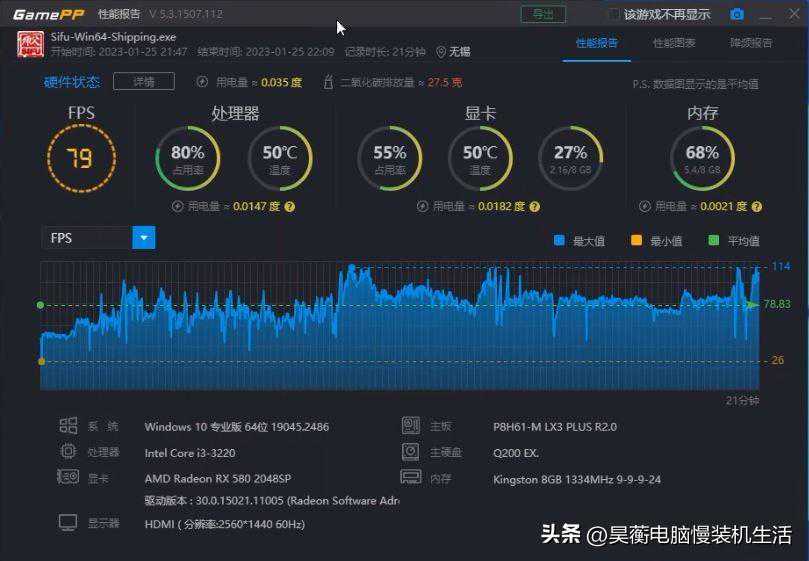The image size is (809, 561).
Task: Click the 详情 details button
Action: (143, 82)
